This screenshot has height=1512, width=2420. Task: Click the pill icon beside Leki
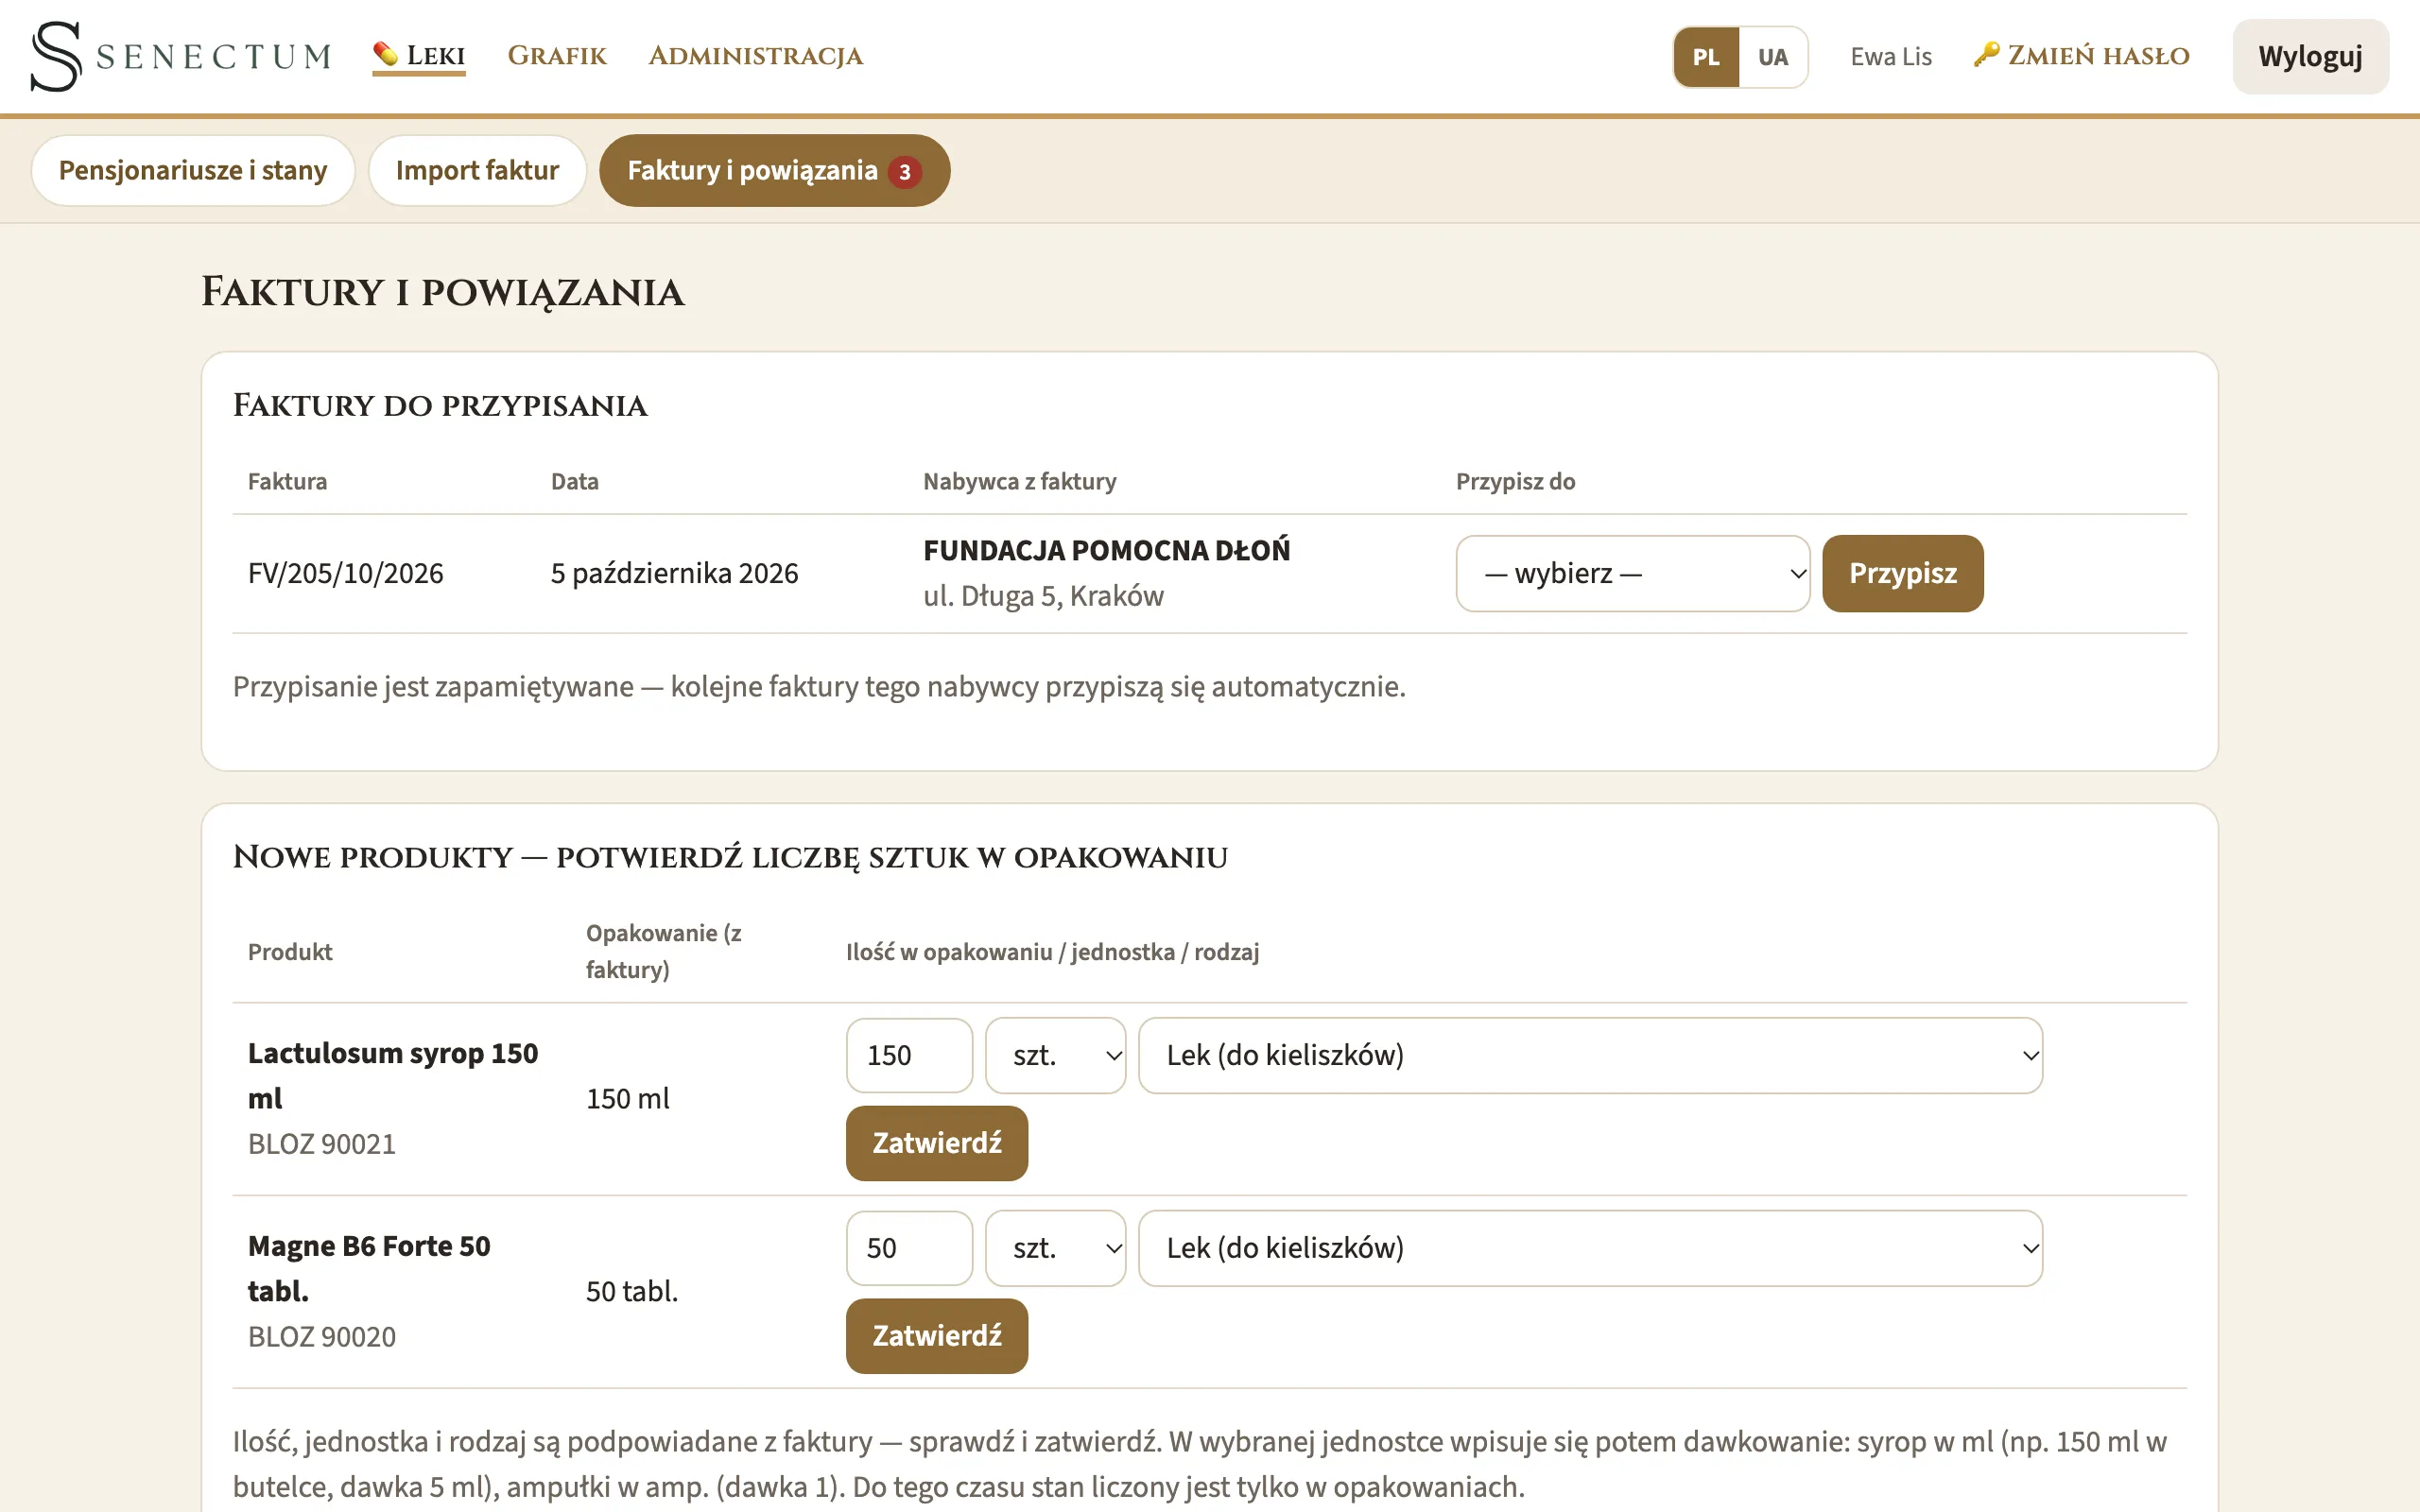385,54
